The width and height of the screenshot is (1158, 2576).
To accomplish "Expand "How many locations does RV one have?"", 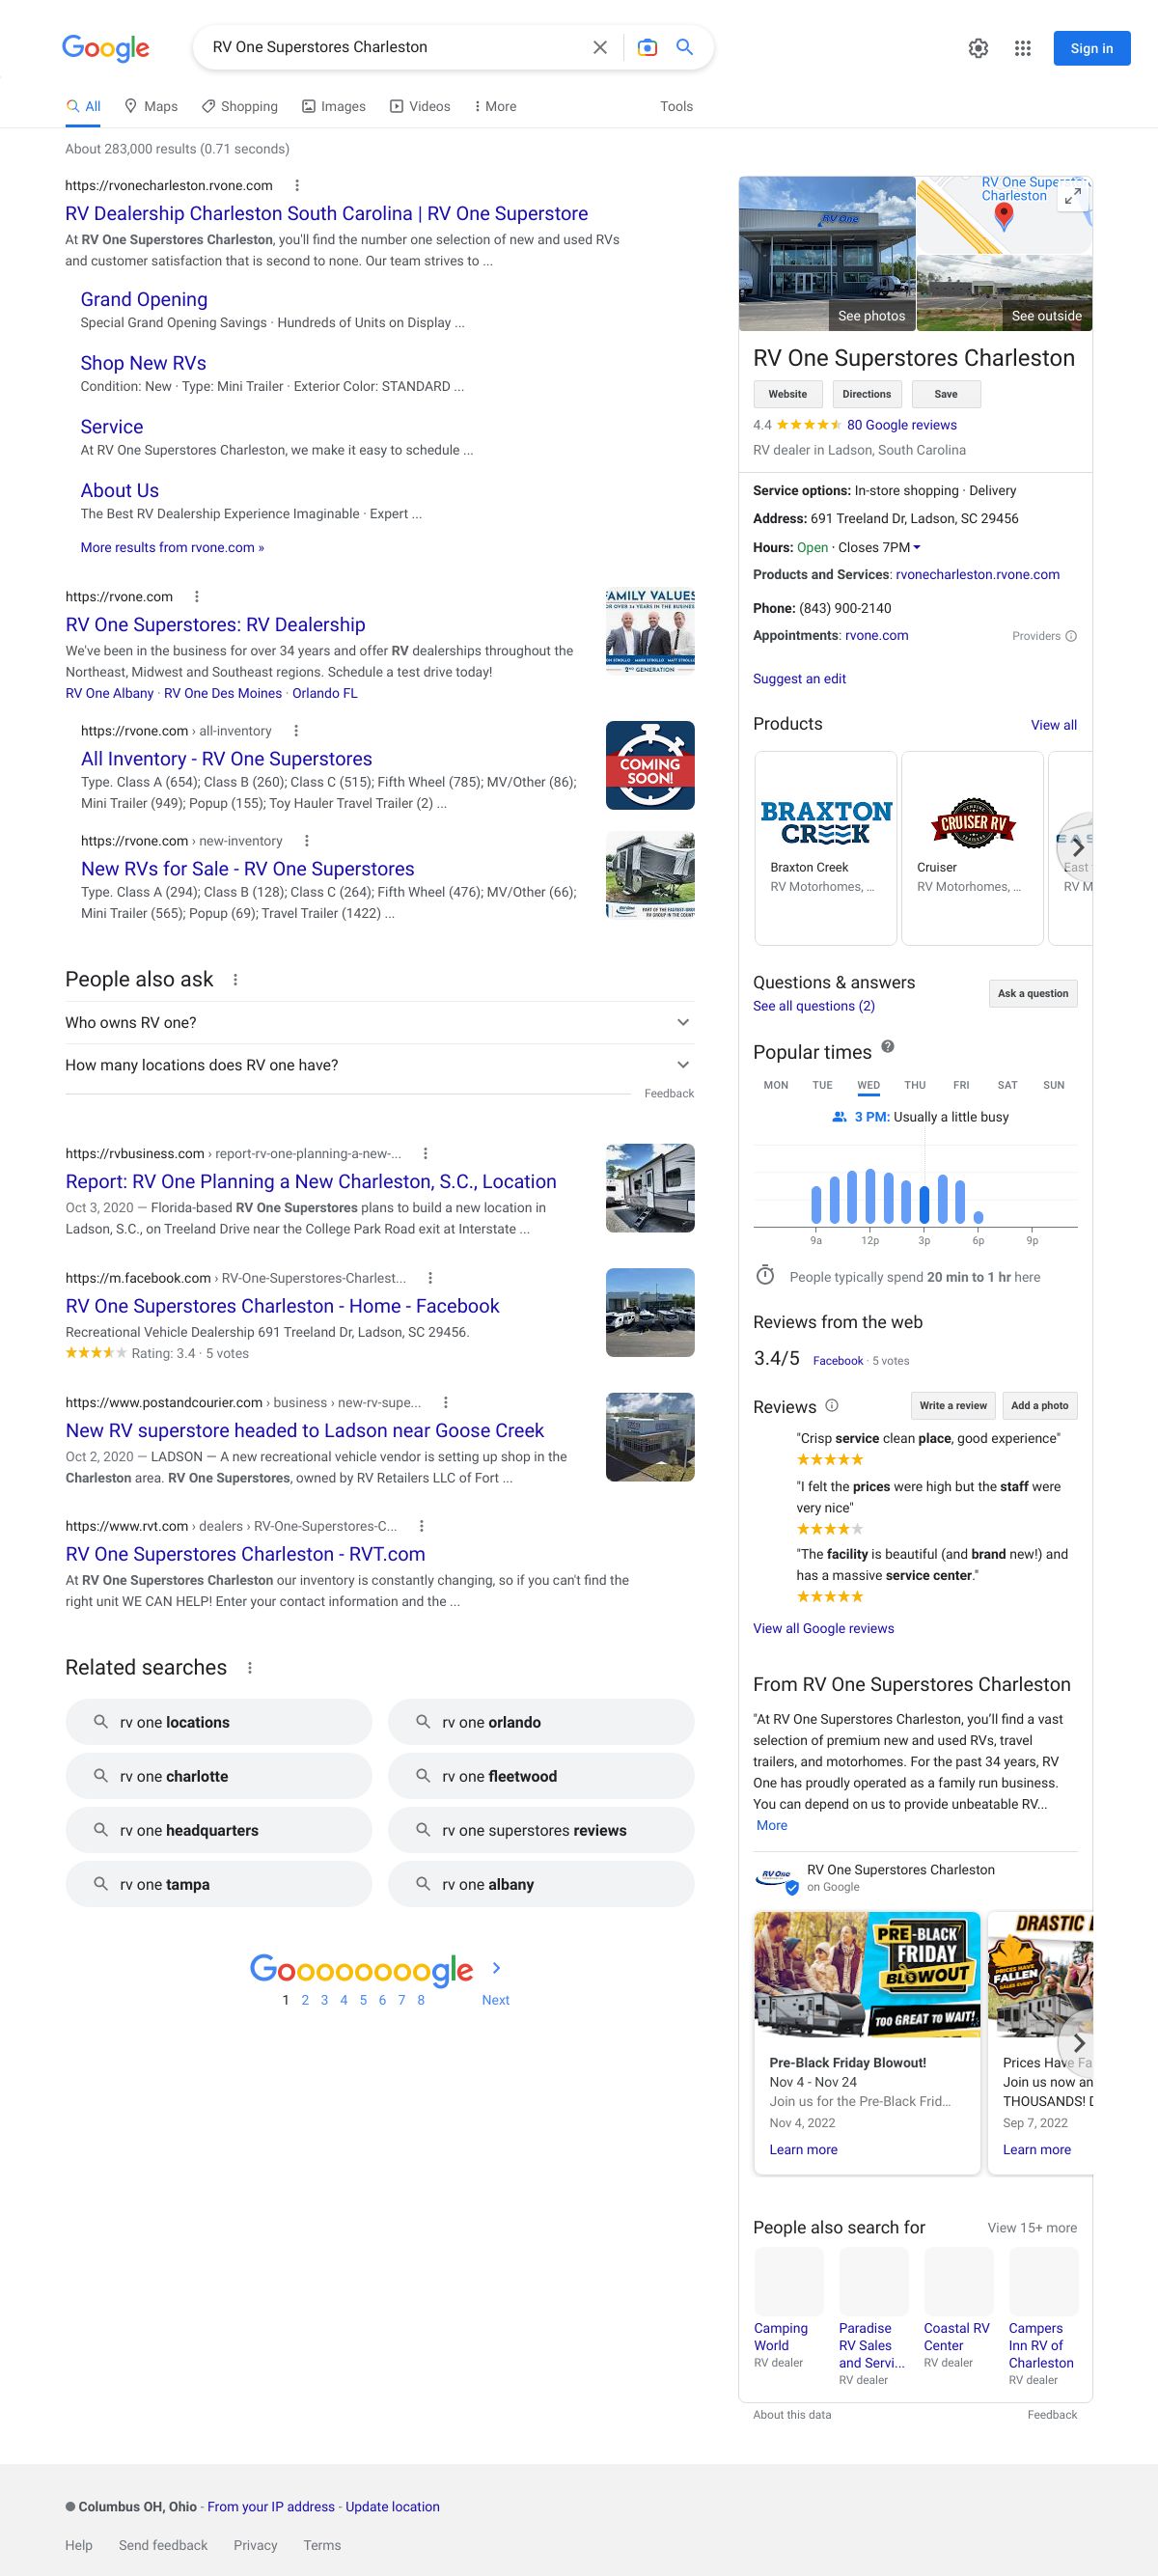I will pyautogui.click(x=682, y=1065).
